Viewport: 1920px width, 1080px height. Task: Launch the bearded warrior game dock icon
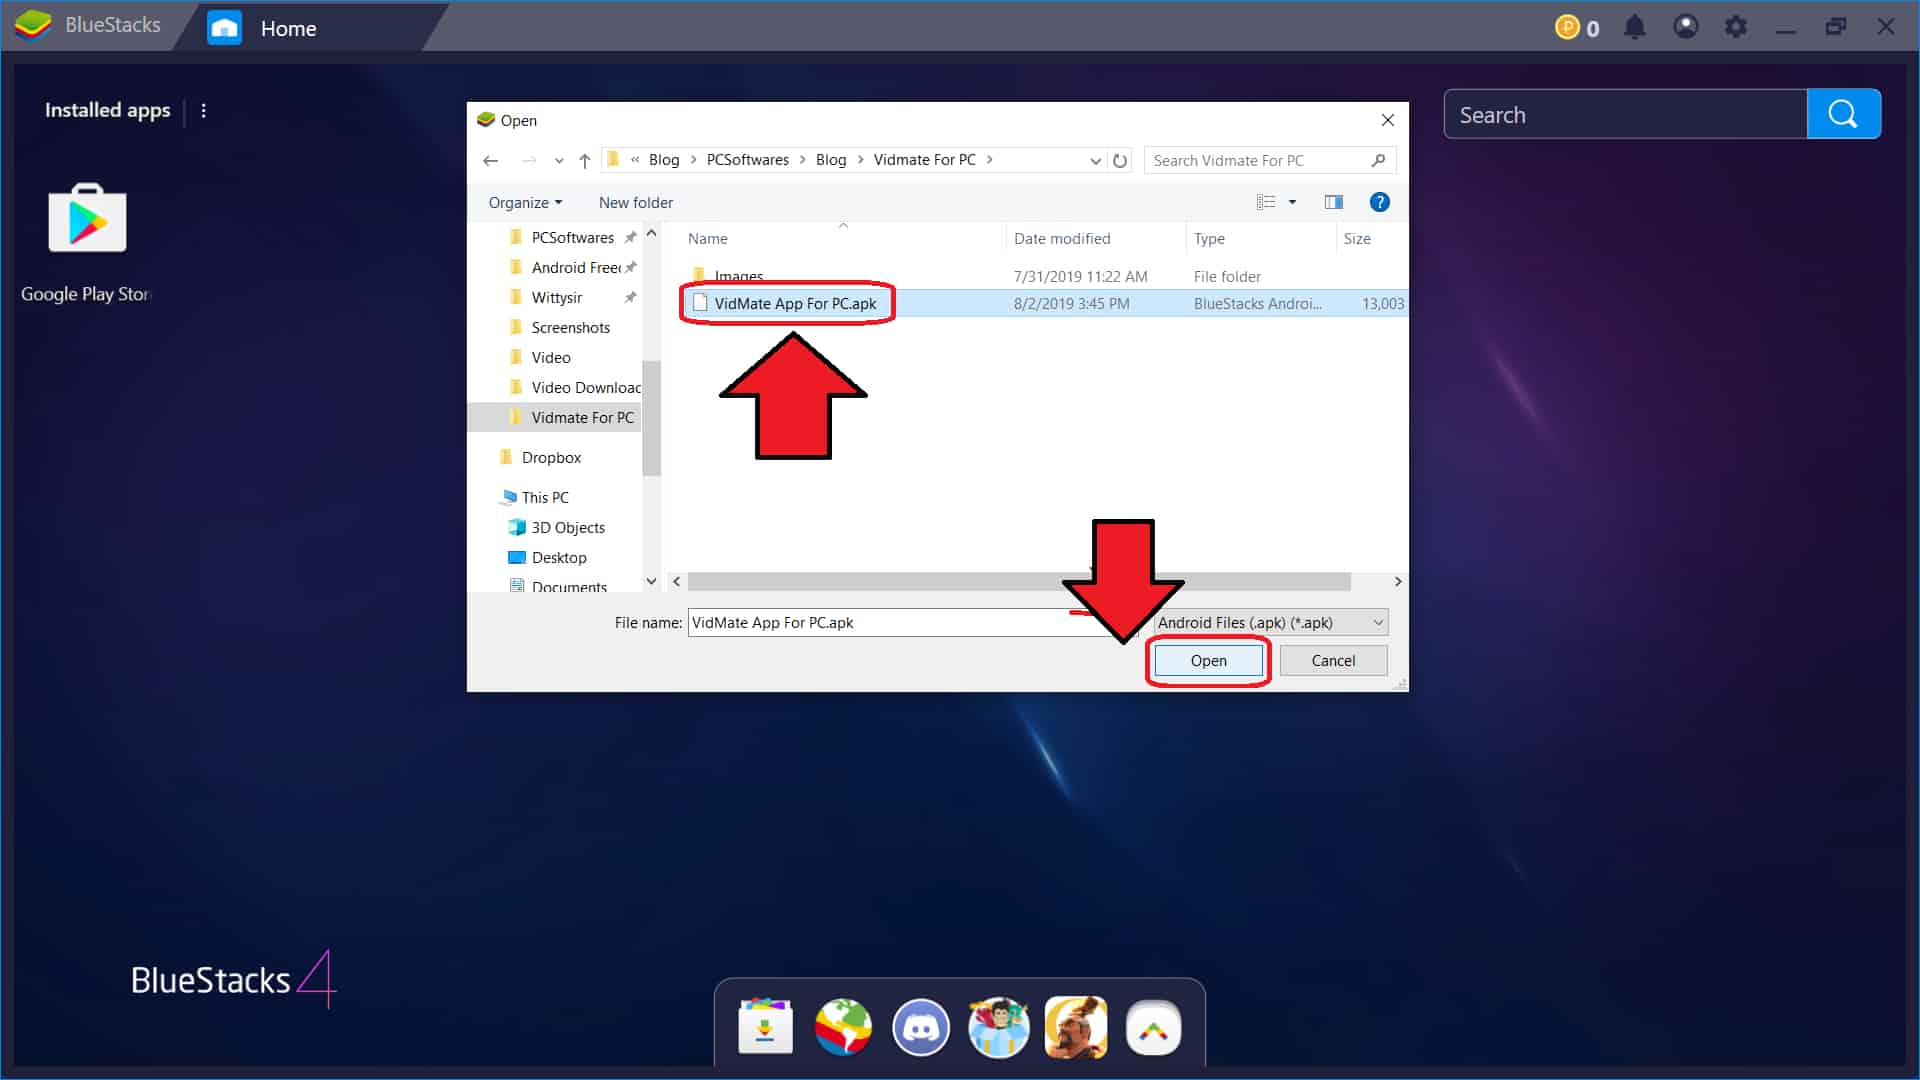(1076, 1026)
